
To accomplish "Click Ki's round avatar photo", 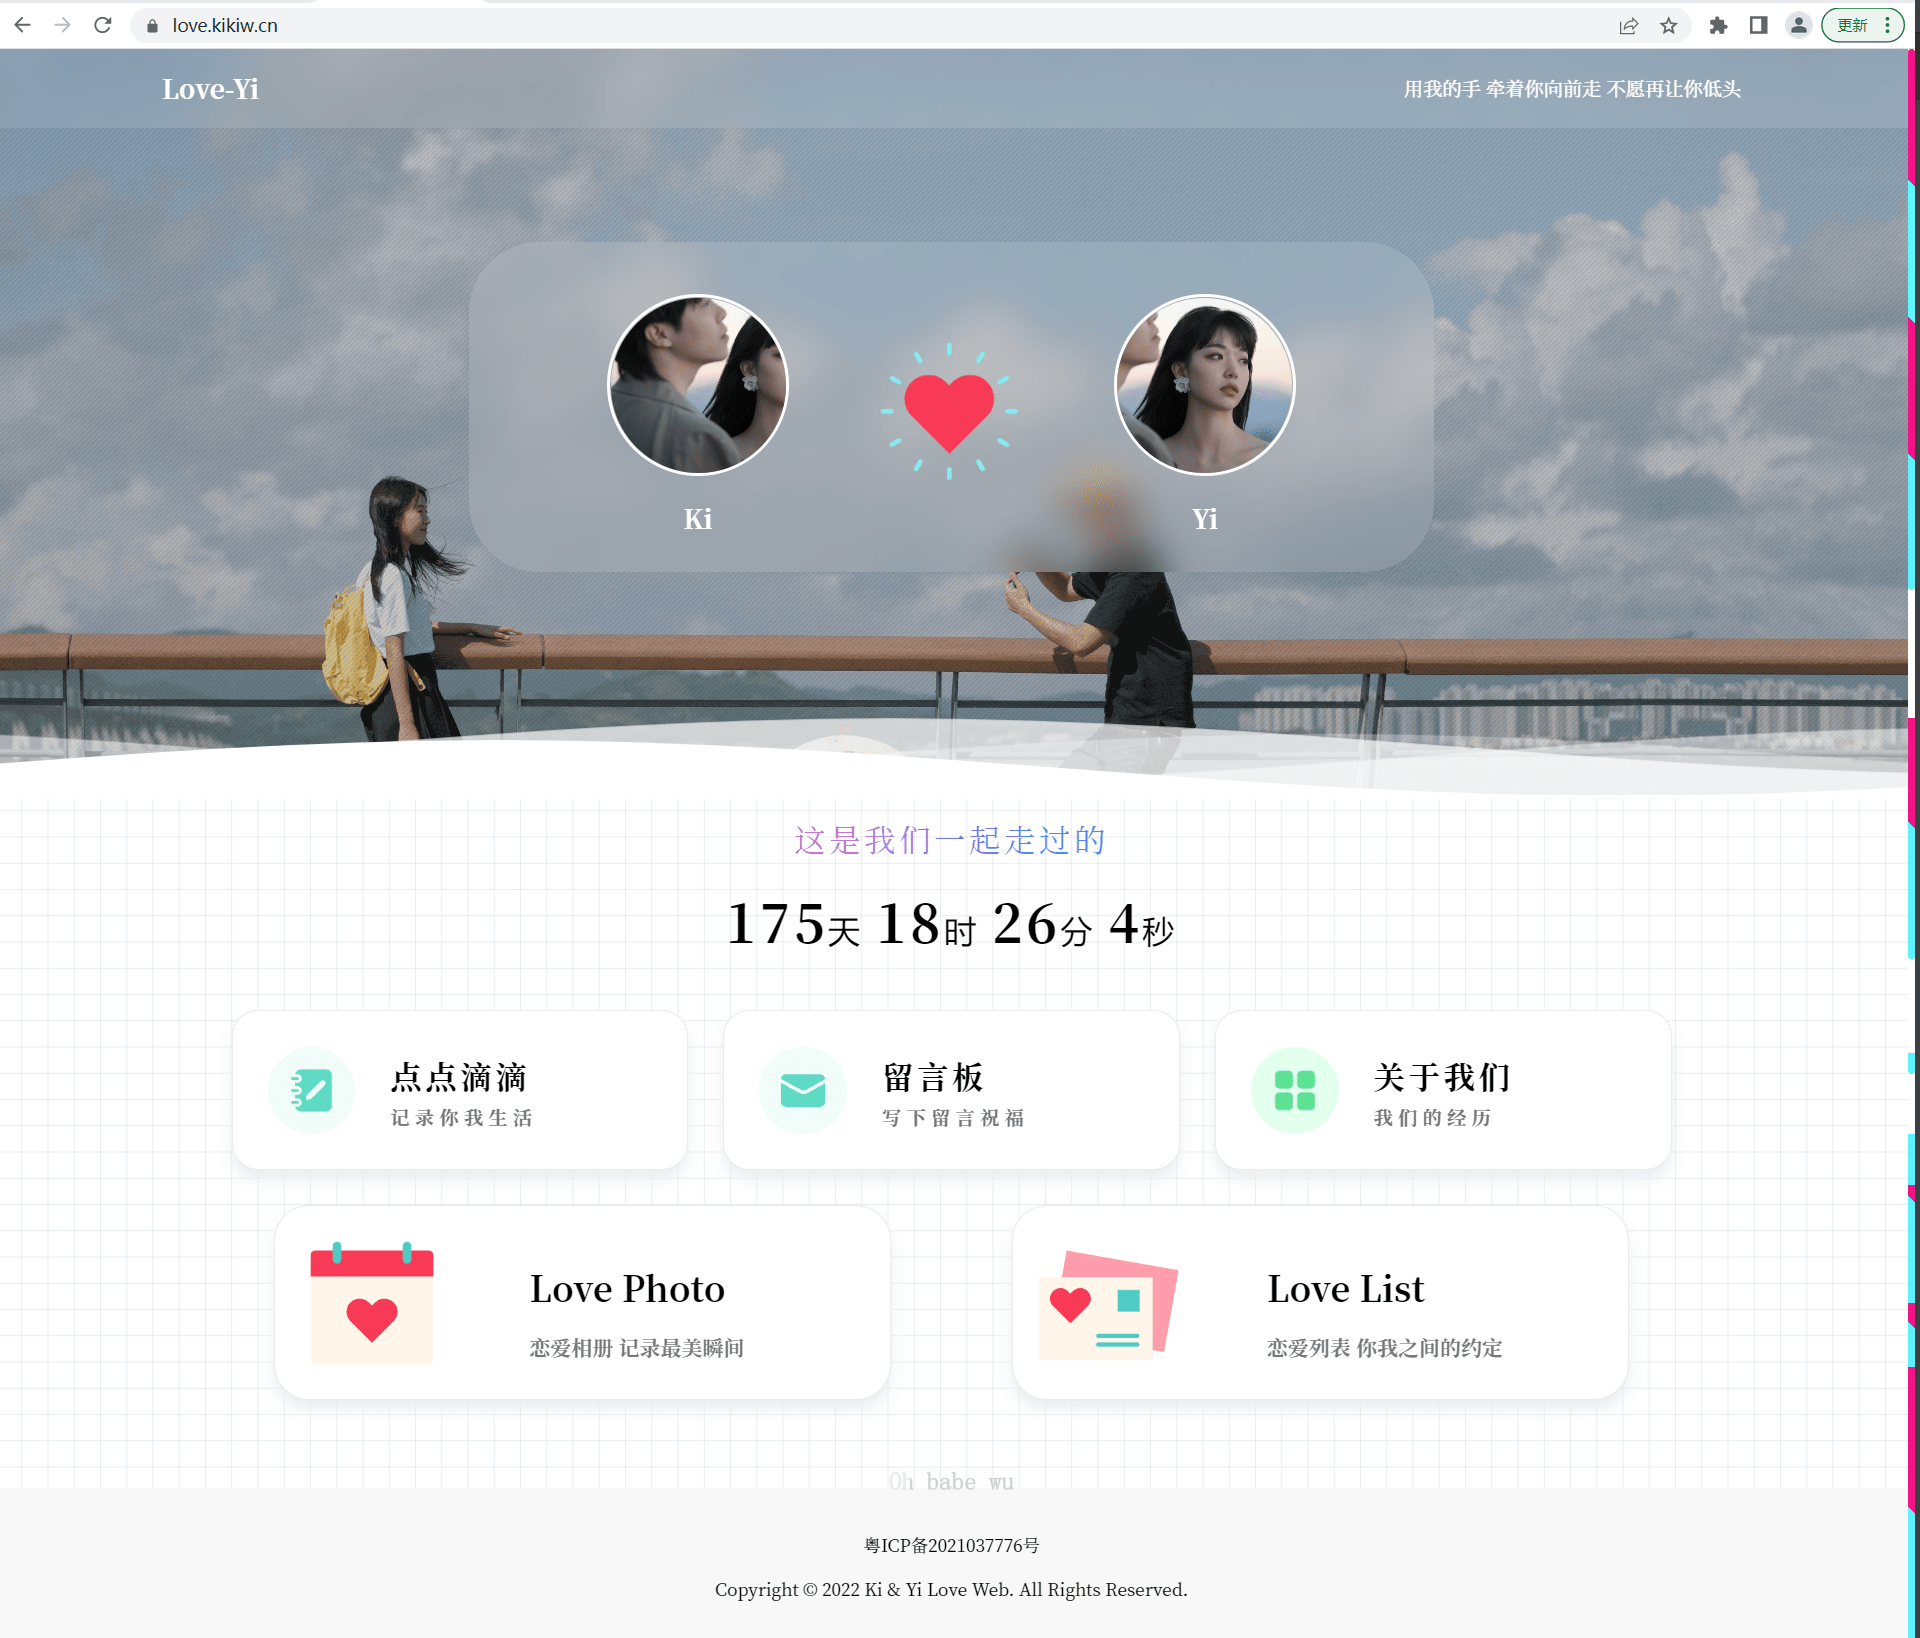I will pyautogui.click(x=698, y=384).
